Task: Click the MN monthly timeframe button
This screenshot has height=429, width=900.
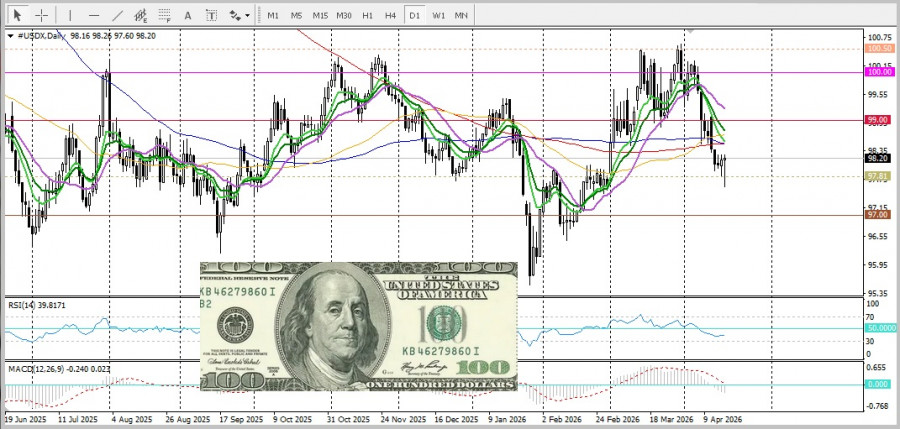Action: coord(462,16)
